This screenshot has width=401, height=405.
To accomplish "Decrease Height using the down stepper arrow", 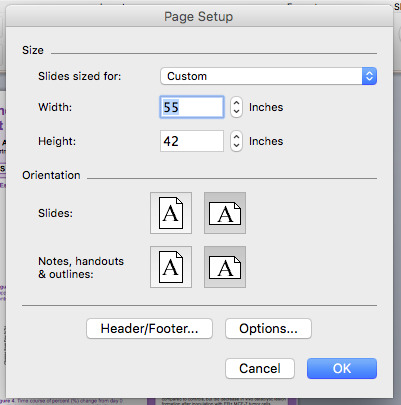I will tap(236, 146).
